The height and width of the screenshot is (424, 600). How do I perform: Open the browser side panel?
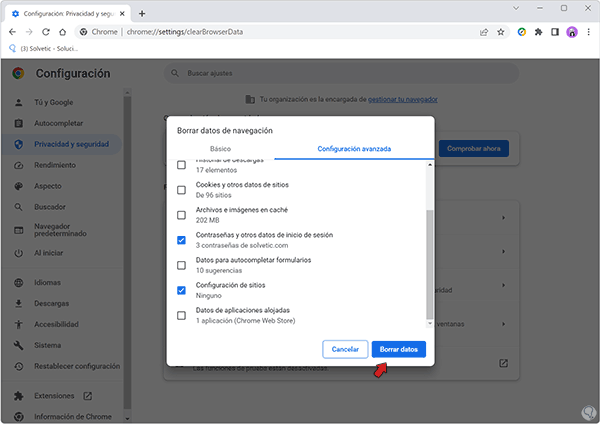click(x=555, y=31)
